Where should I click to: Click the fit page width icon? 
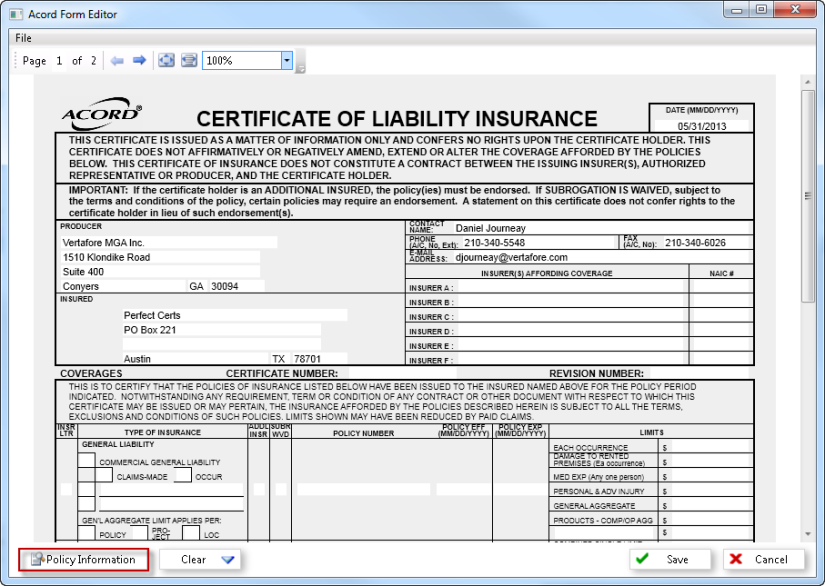click(189, 61)
